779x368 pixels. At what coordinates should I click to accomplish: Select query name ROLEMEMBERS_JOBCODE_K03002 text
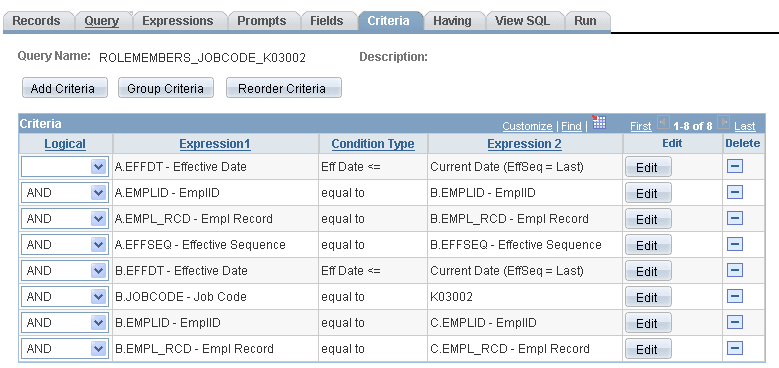tap(202, 58)
